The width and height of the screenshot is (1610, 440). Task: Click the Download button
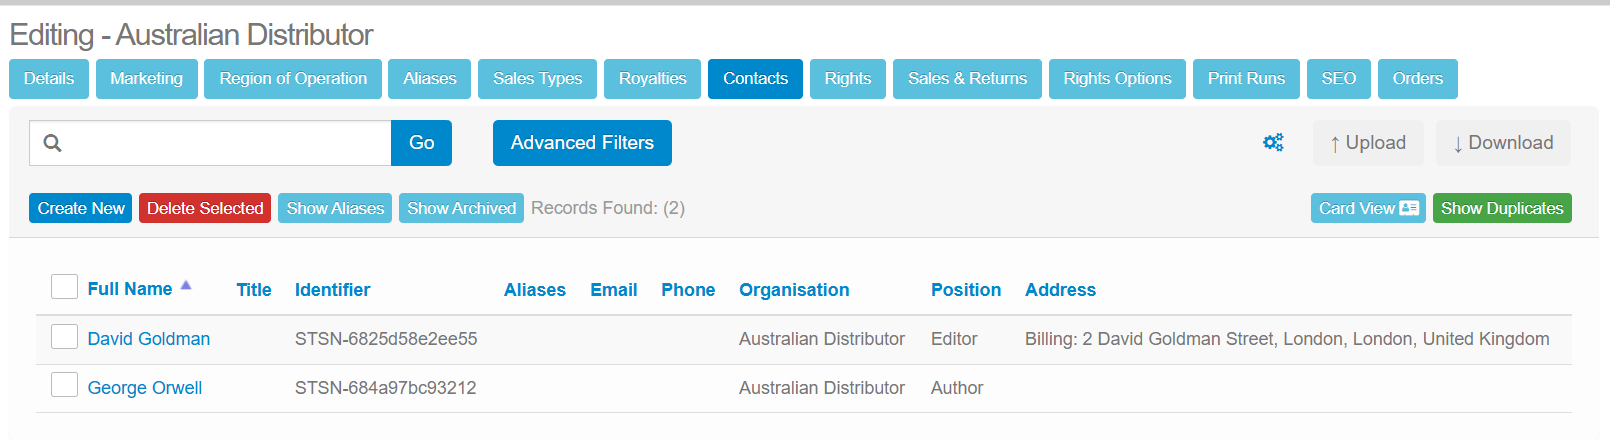tap(1503, 143)
